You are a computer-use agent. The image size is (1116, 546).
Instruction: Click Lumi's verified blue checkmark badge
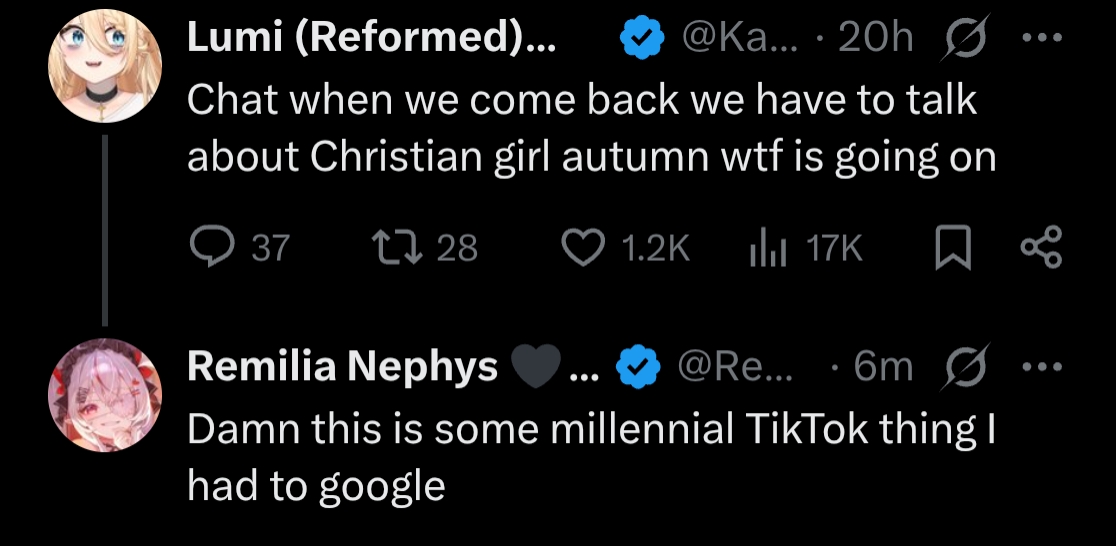point(642,38)
